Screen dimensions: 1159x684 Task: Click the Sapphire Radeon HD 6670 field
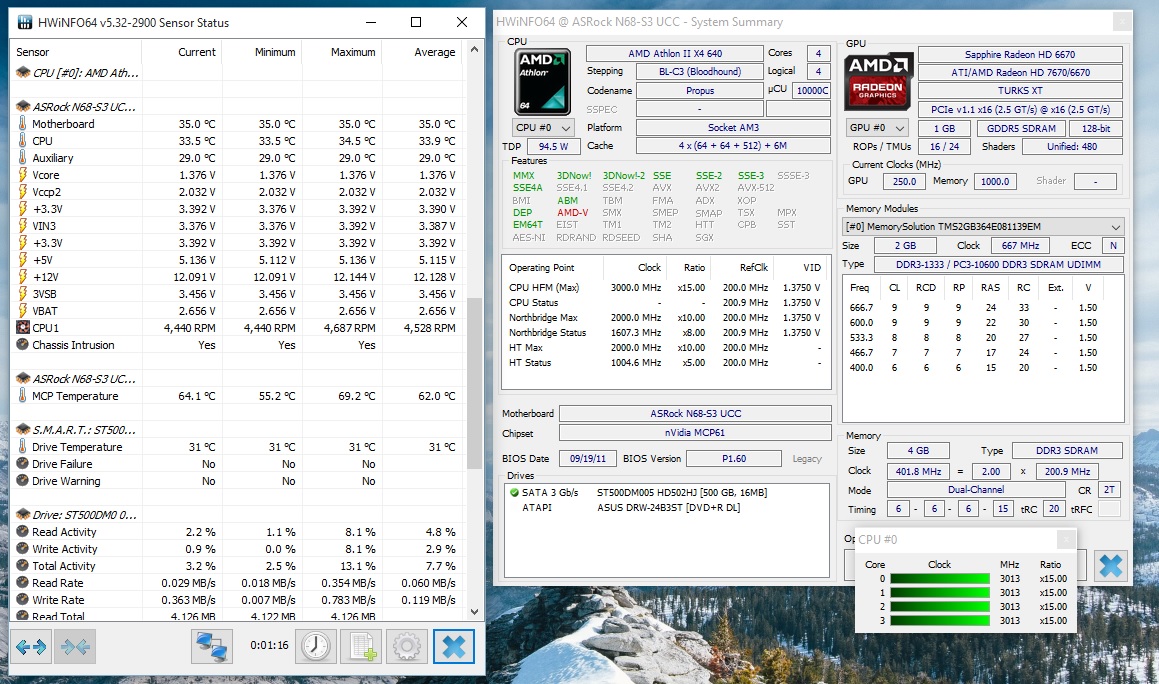[1020, 54]
